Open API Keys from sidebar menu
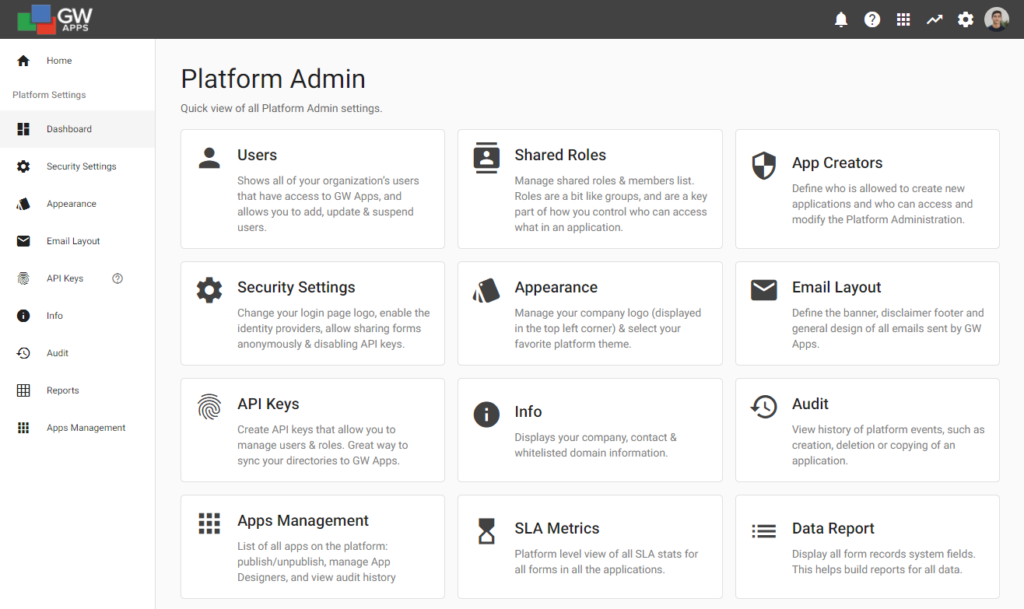 point(65,278)
